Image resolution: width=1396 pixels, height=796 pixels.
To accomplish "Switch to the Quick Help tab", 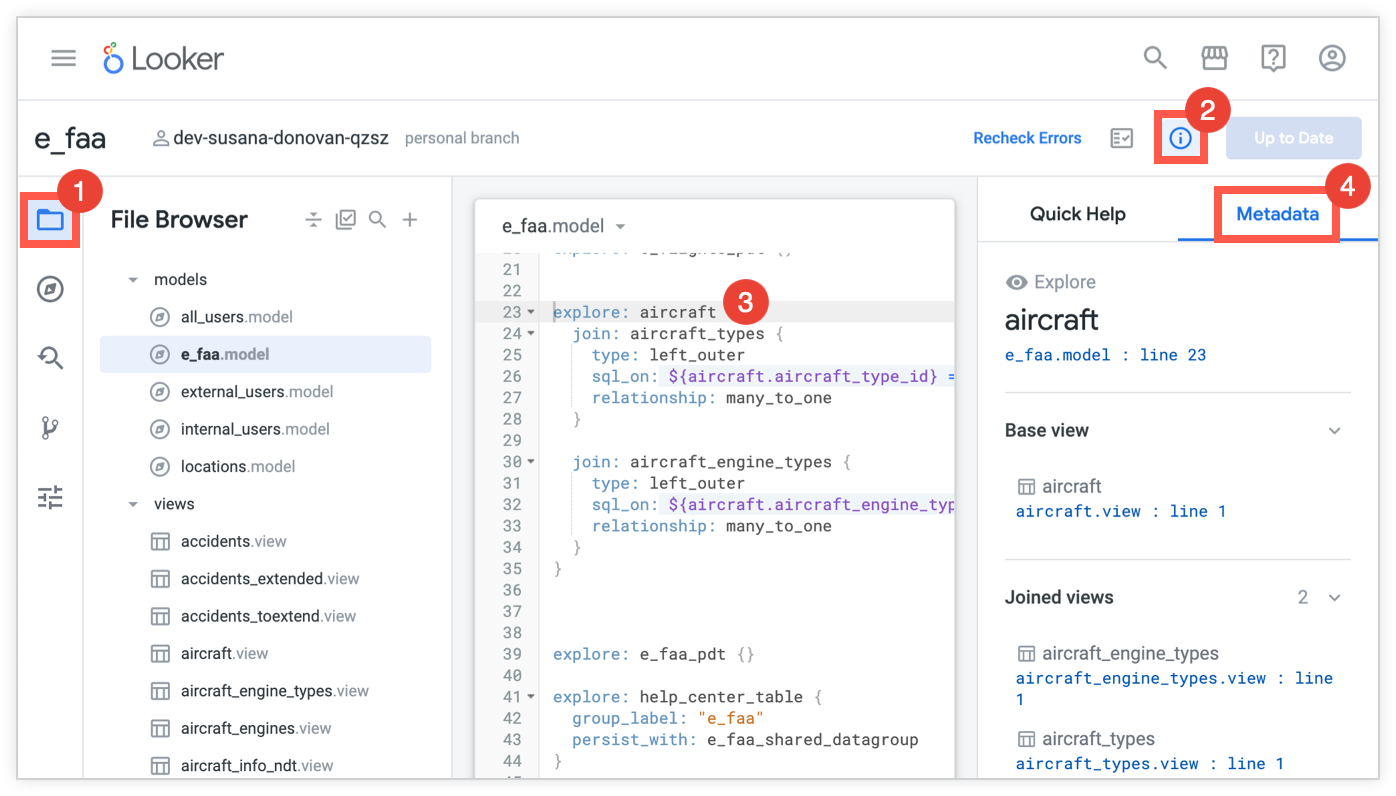I will (x=1077, y=214).
